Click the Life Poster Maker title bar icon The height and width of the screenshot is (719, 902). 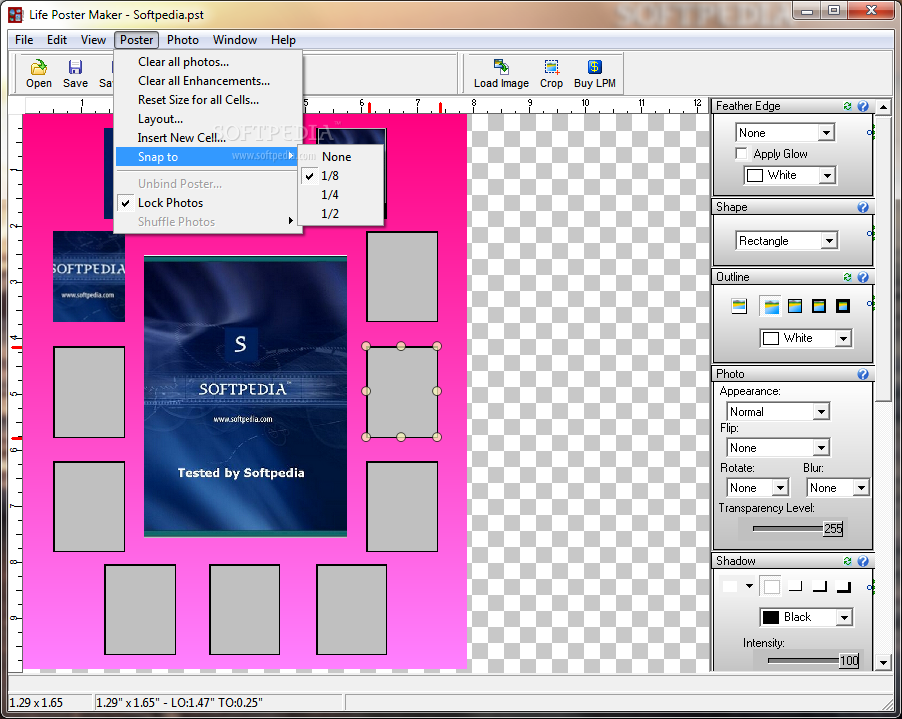16,14
